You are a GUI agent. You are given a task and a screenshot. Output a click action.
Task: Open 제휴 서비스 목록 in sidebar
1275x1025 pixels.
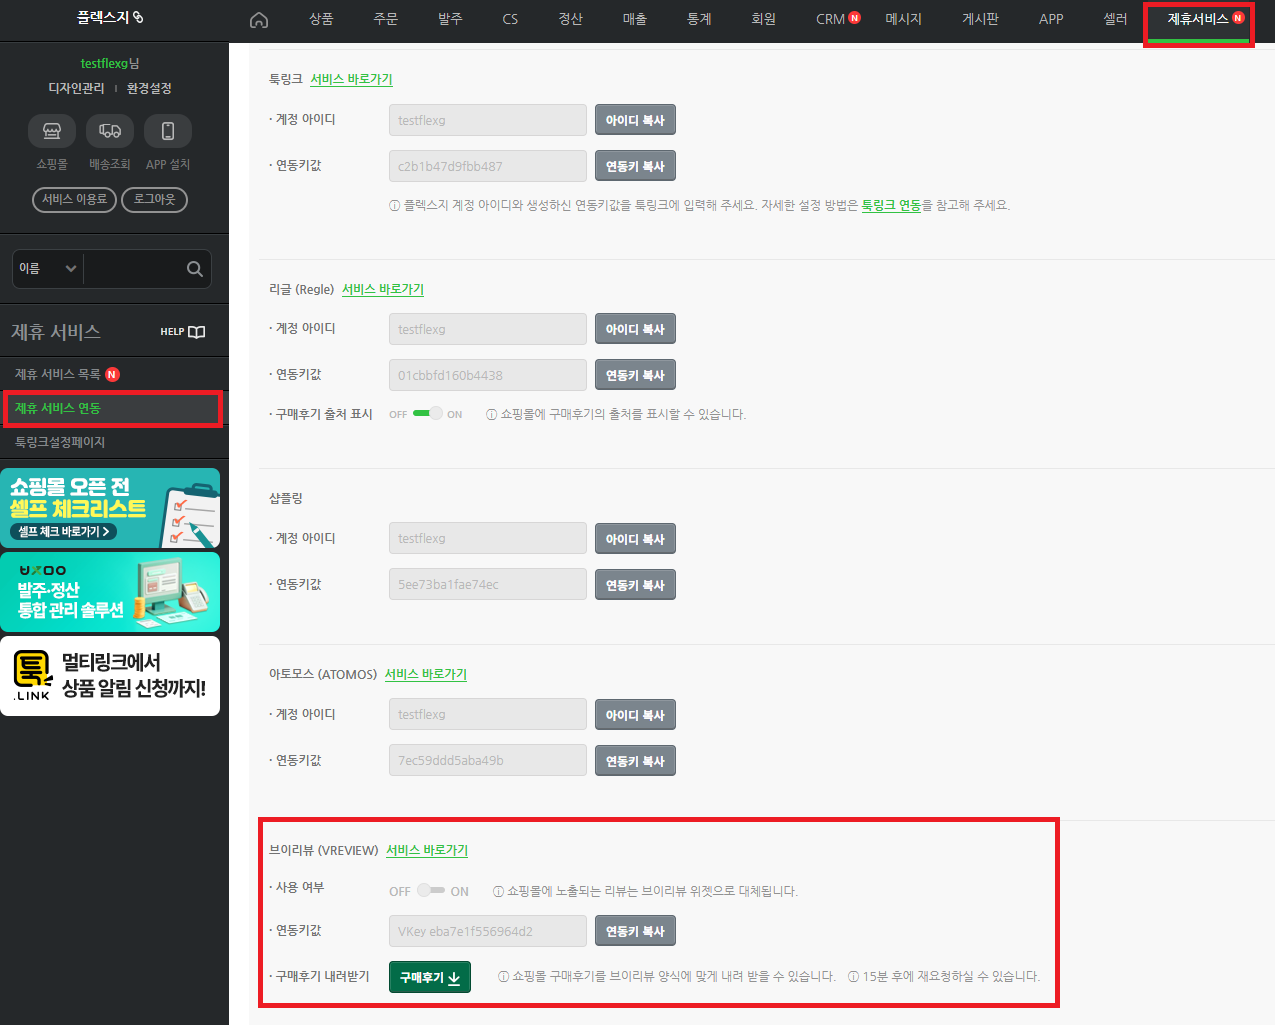(58, 374)
